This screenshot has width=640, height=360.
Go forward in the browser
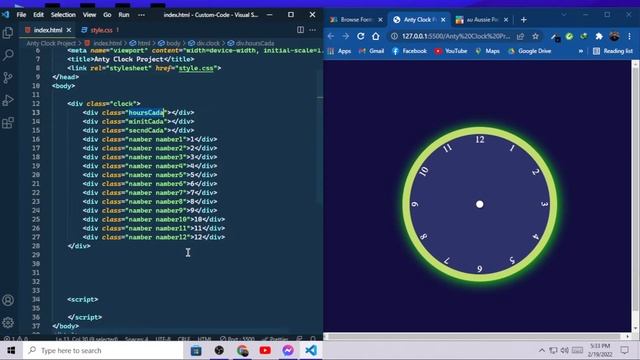pyautogui.click(x=345, y=36)
